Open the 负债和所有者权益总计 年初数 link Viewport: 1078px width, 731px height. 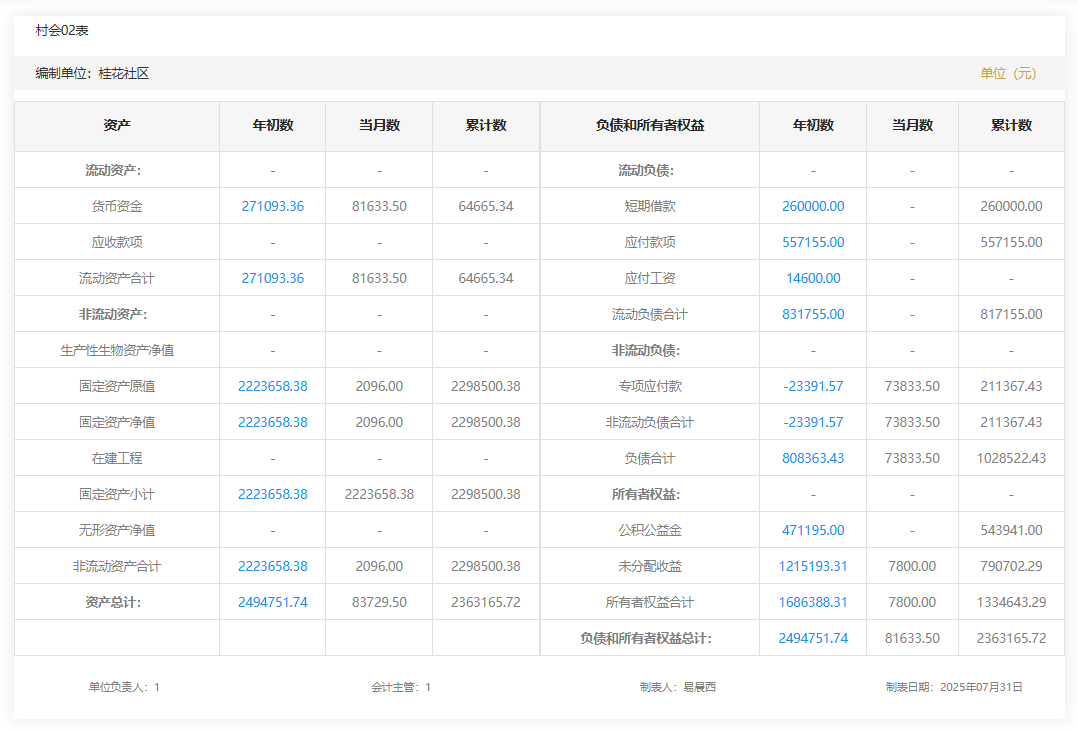coord(812,638)
